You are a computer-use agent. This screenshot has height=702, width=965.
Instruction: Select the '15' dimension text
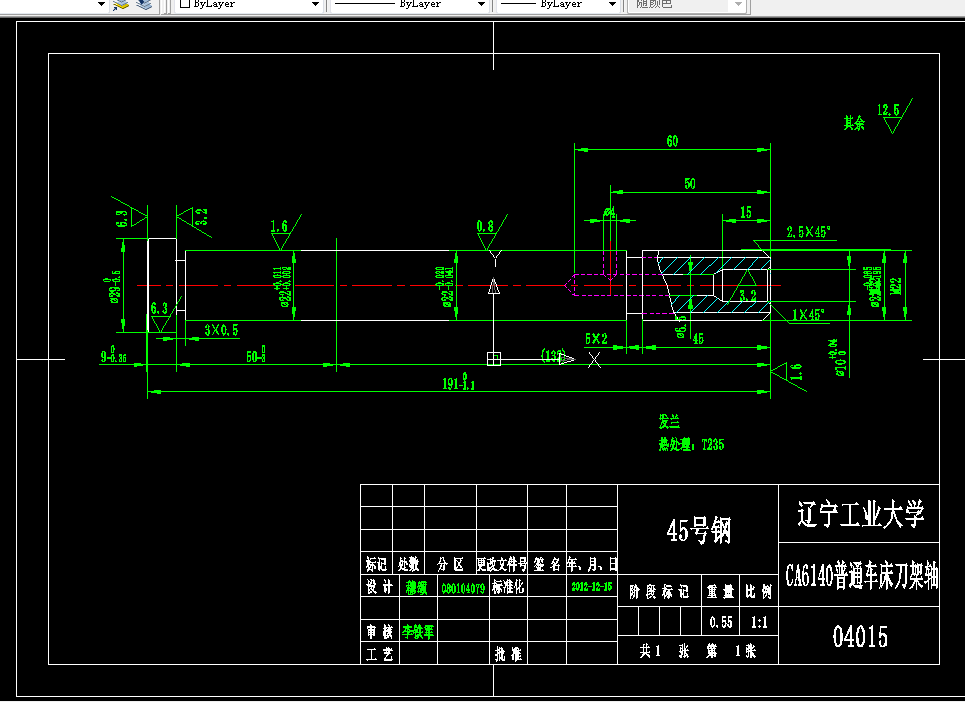tap(746, 213)
